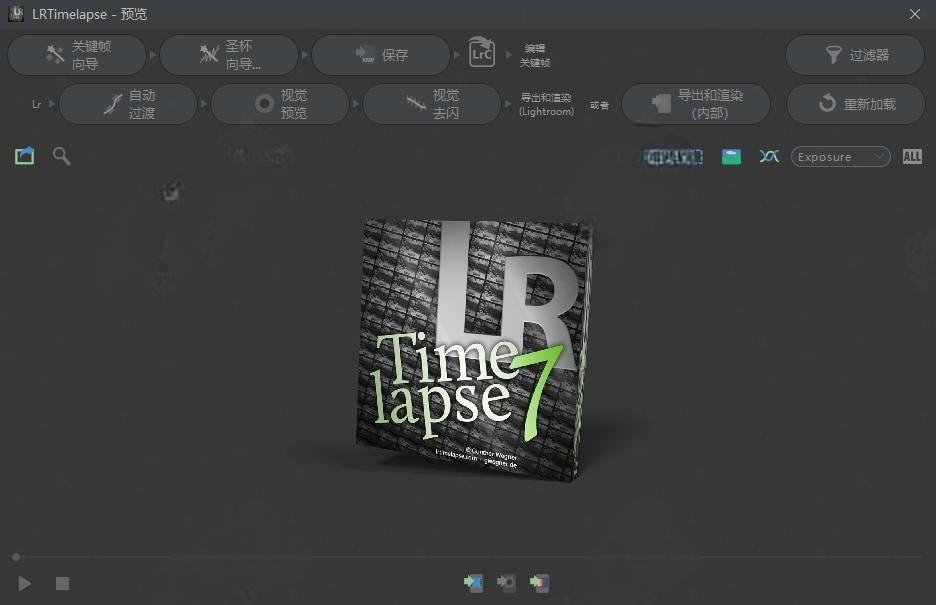The height and width of the screenshot is (605, 936).
Task: Click the open-image icon above preview
Action: 24,156
